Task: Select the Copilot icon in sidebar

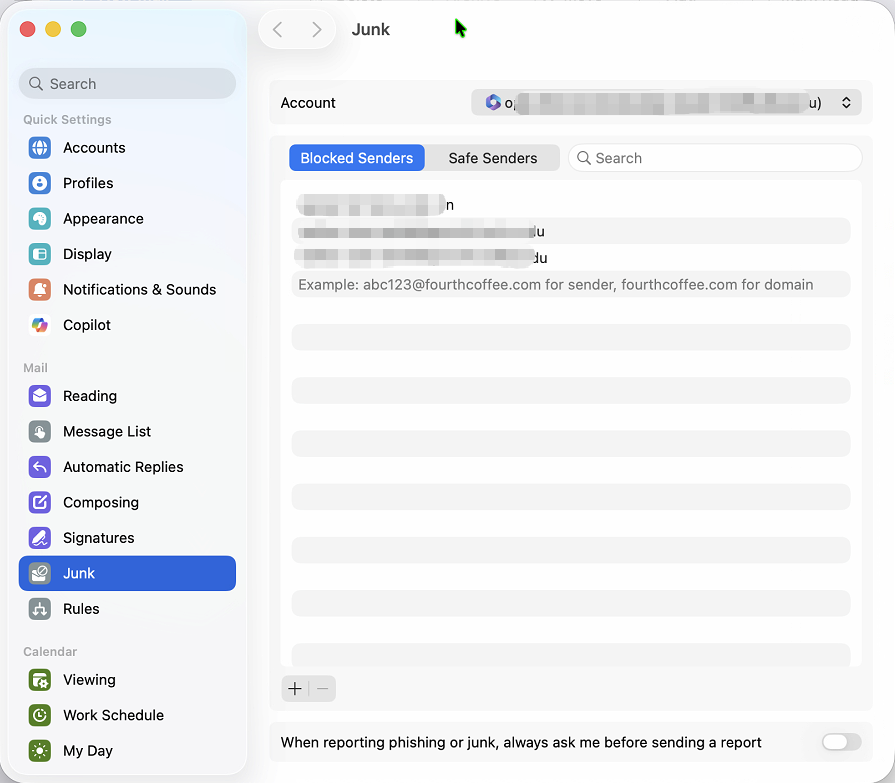Action: 40,325
